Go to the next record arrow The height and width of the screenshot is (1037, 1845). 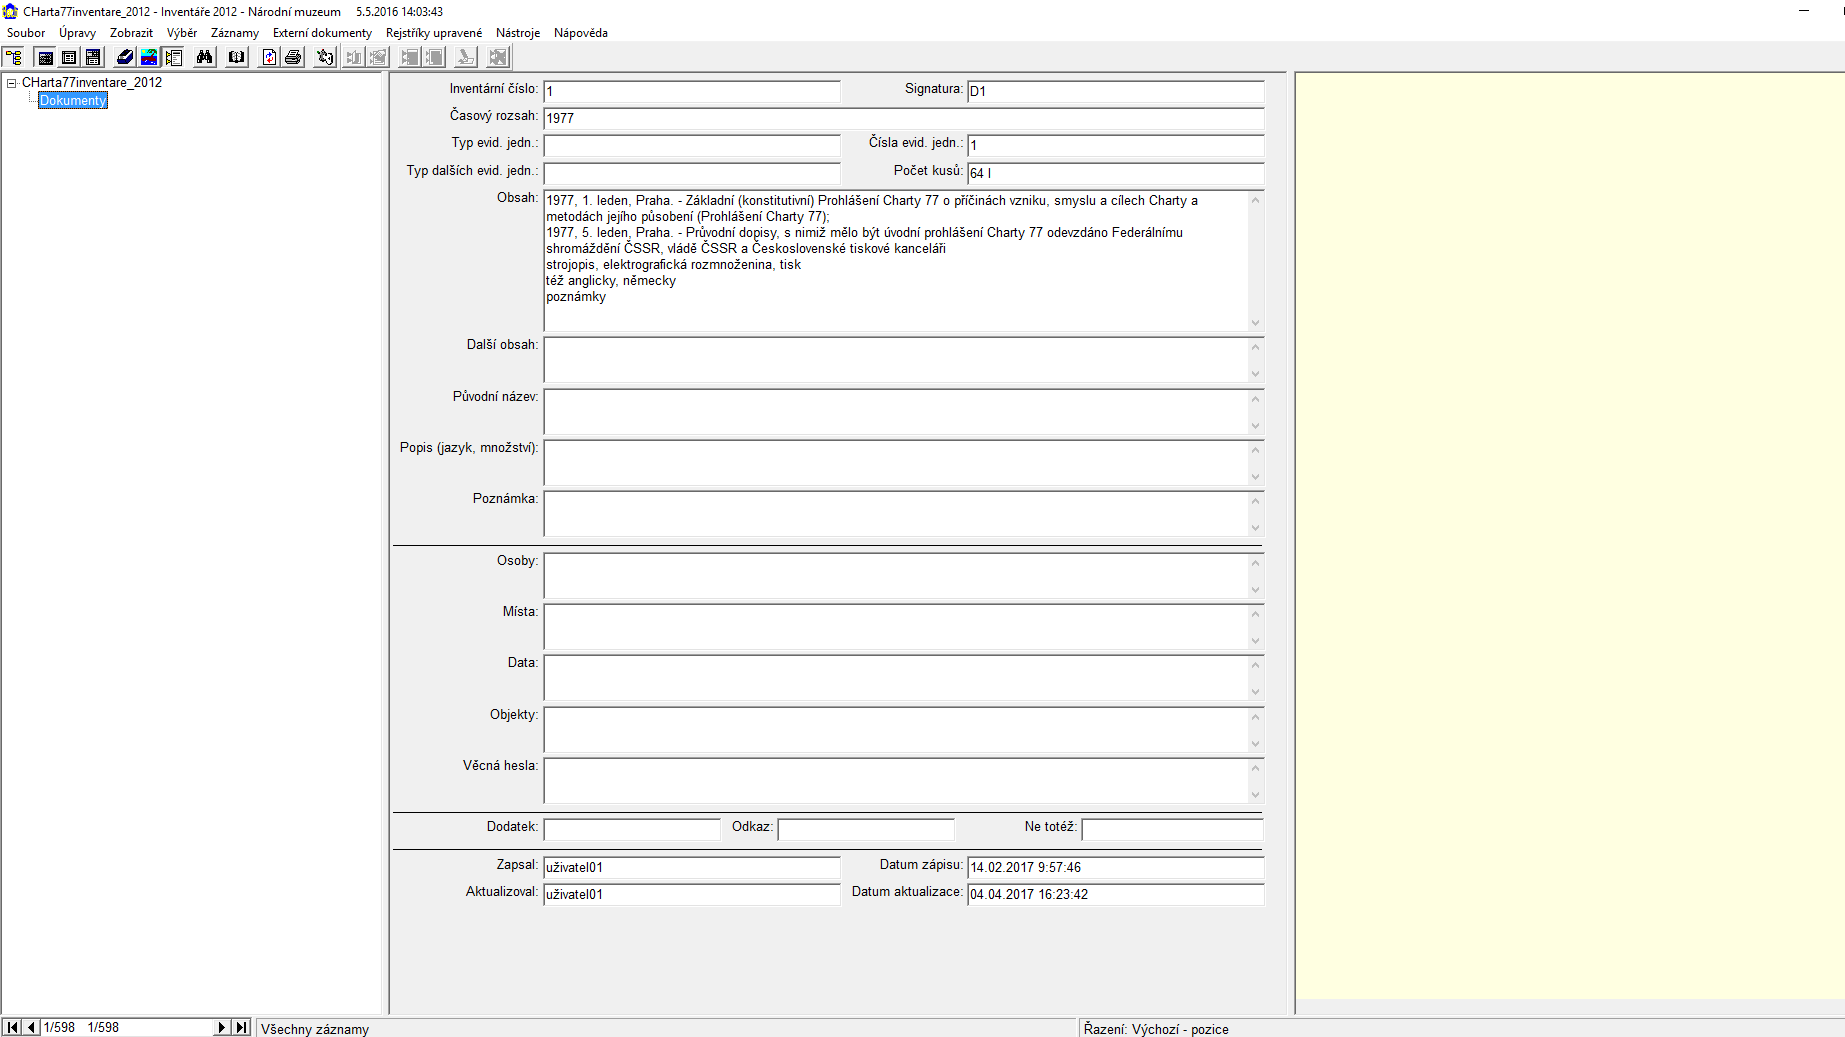222,1027
